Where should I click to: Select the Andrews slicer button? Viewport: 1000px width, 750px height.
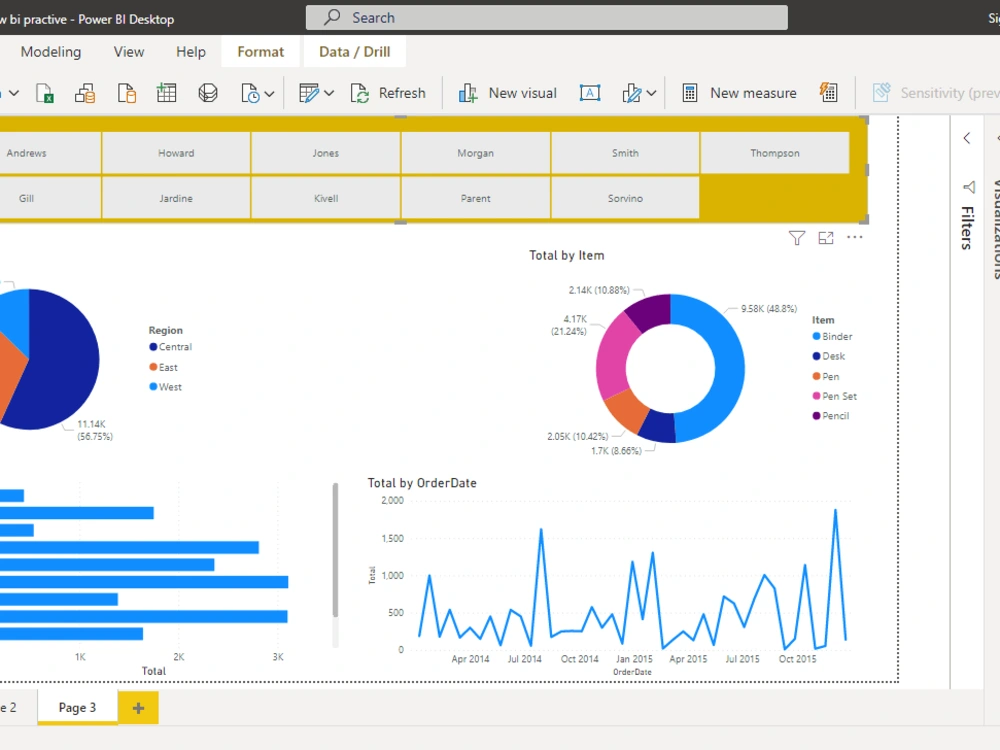pos(50,153)
